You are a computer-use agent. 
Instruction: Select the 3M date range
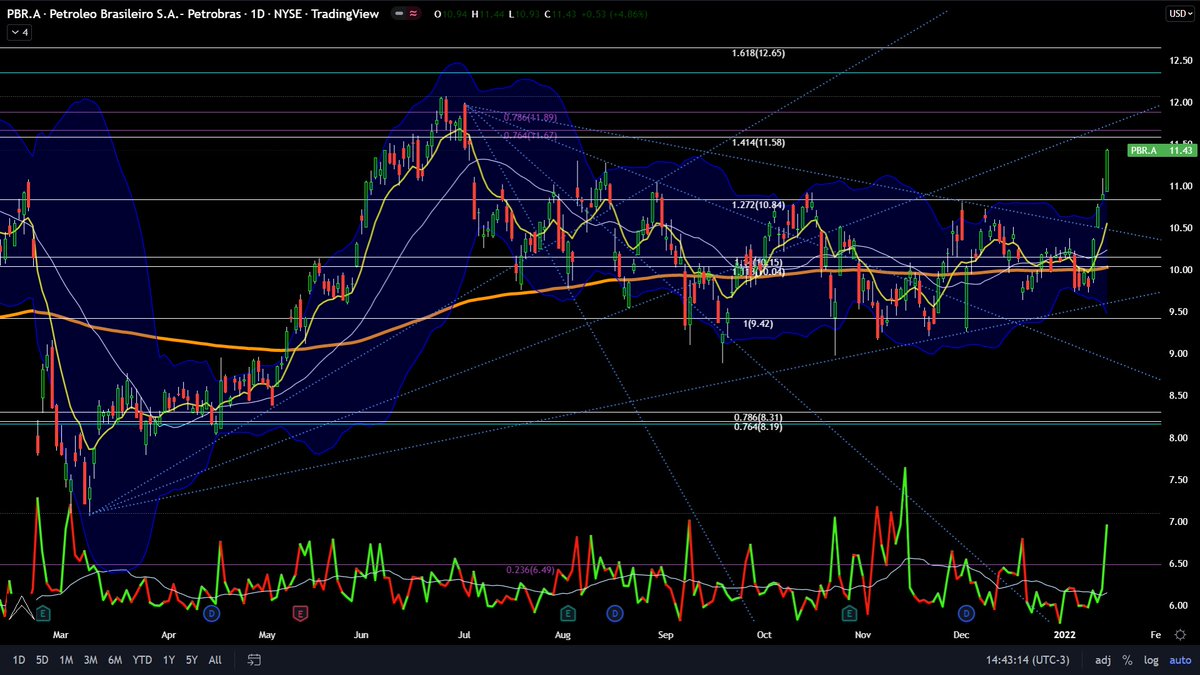point(91,660)
